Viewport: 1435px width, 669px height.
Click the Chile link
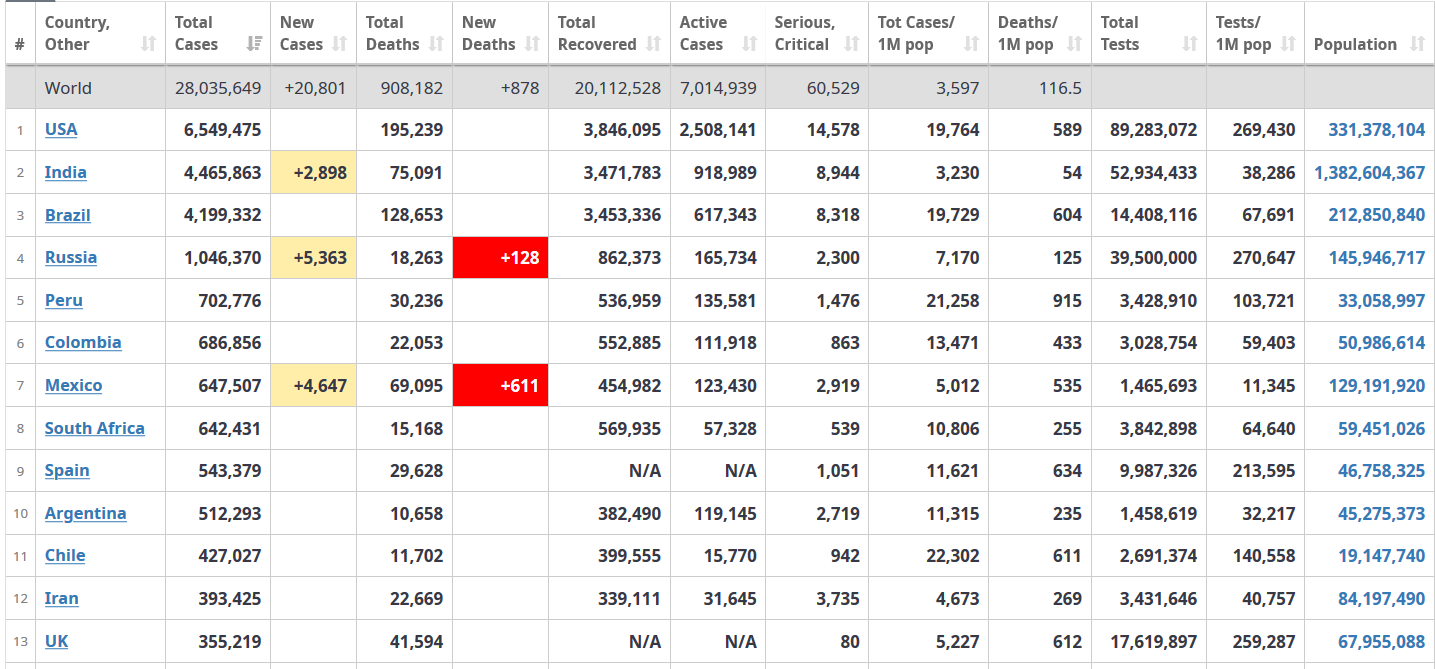pyautogui.click(x=65, y=555)
